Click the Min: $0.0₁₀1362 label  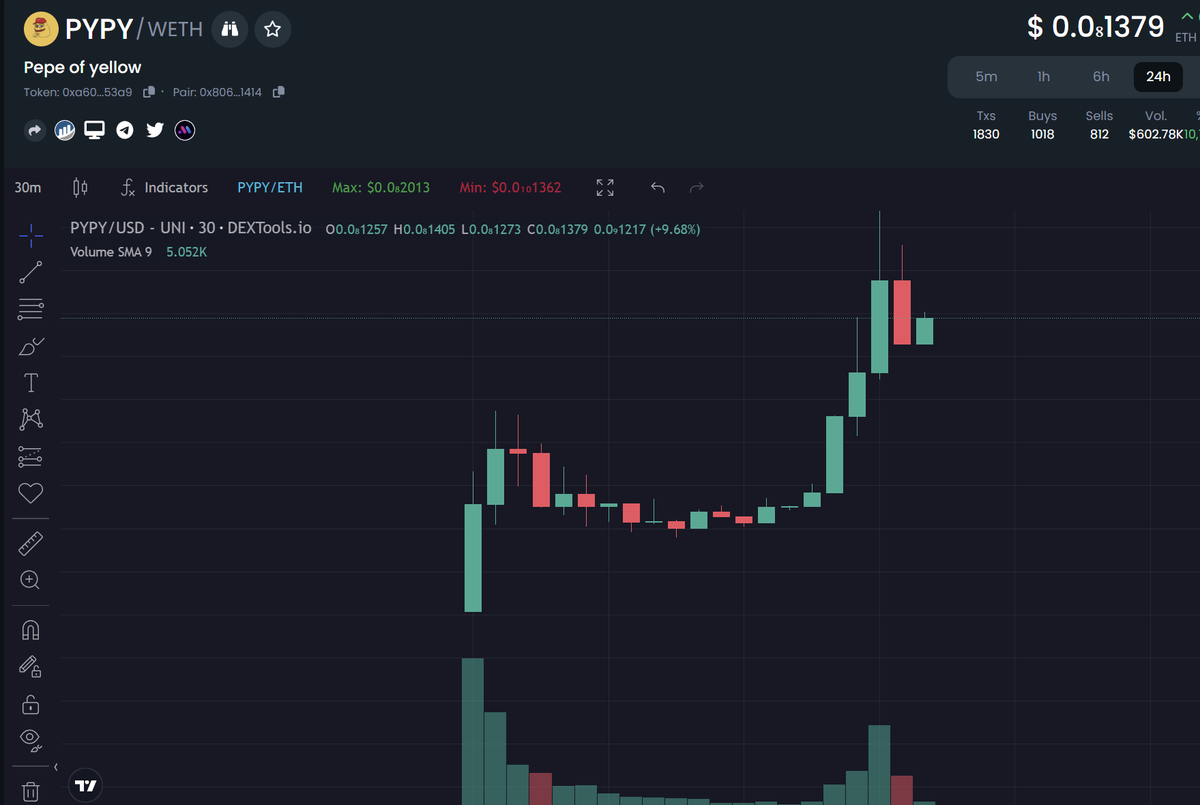tap(510, 187)
